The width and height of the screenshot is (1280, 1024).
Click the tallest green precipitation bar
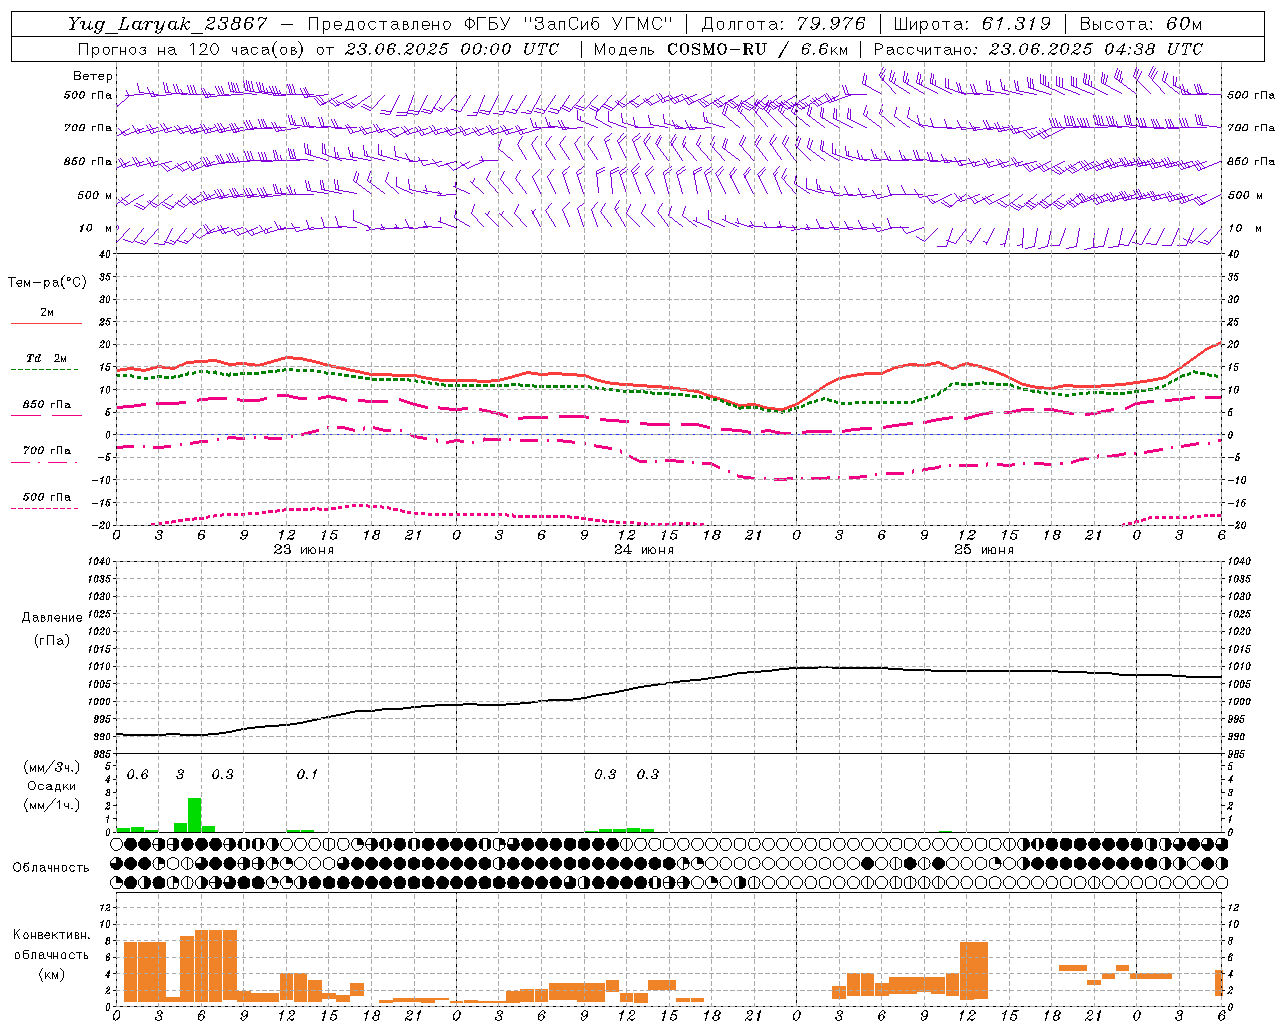click(195, 814)
